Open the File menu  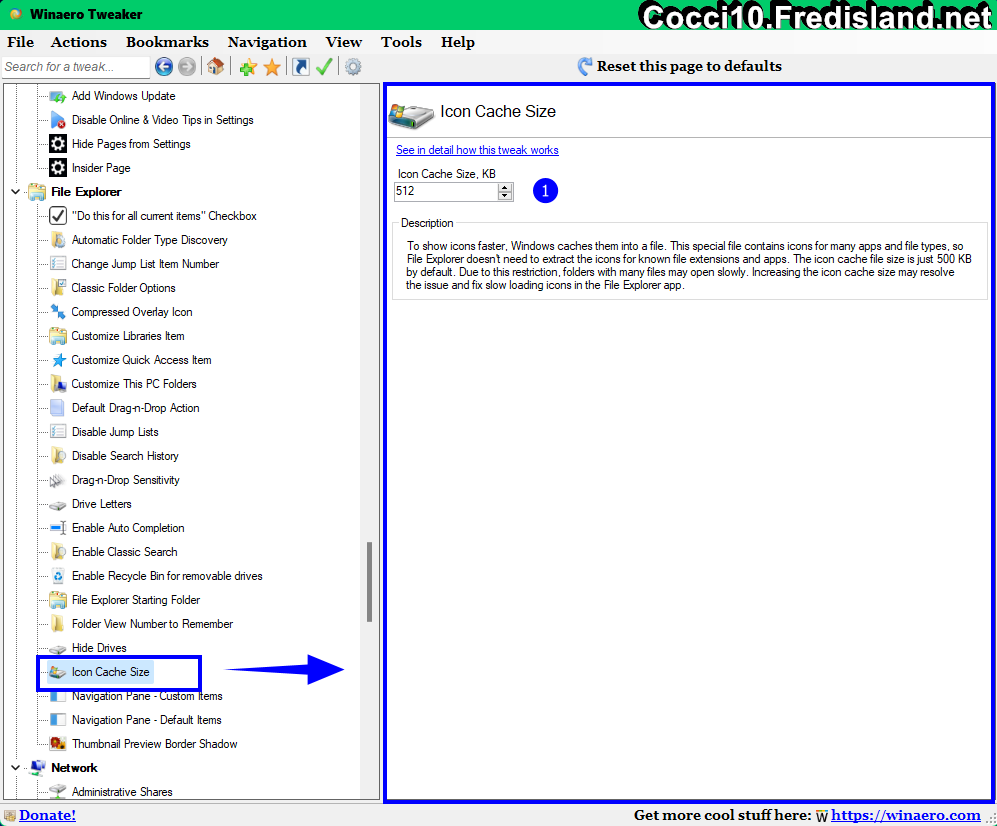tap(20, 42)
